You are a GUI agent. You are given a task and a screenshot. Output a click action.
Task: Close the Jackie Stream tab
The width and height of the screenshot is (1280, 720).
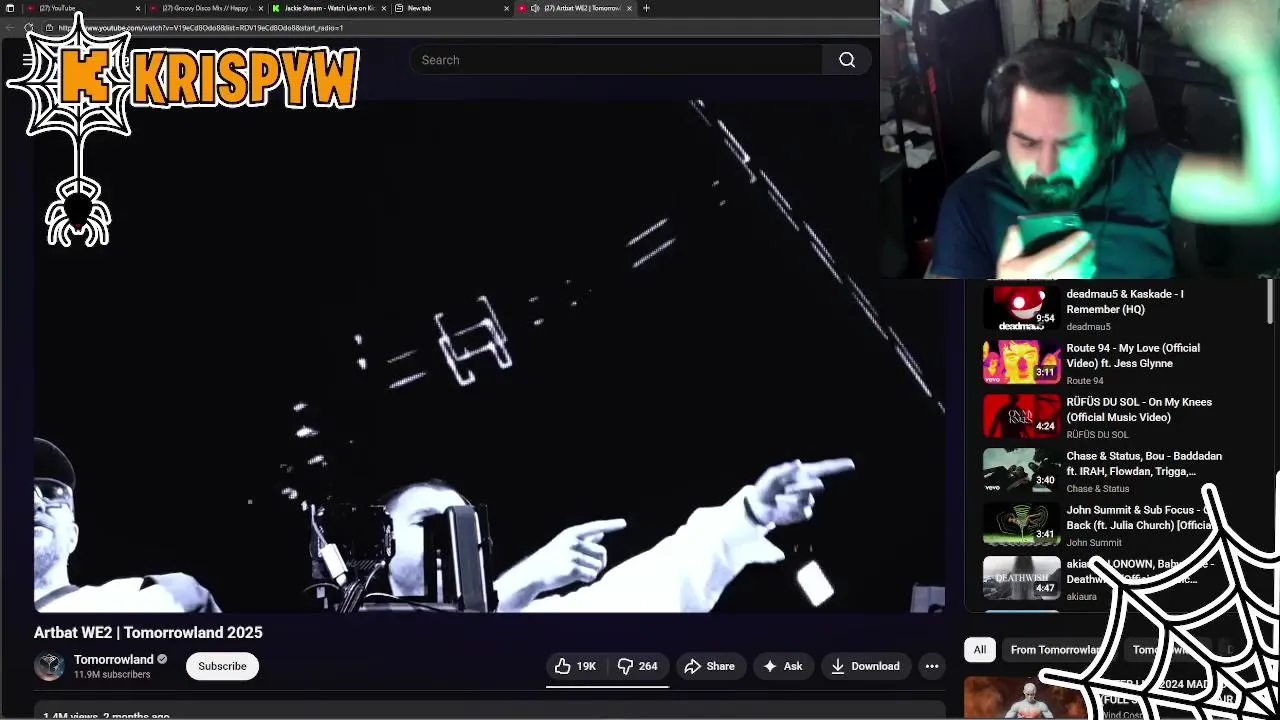383,8
